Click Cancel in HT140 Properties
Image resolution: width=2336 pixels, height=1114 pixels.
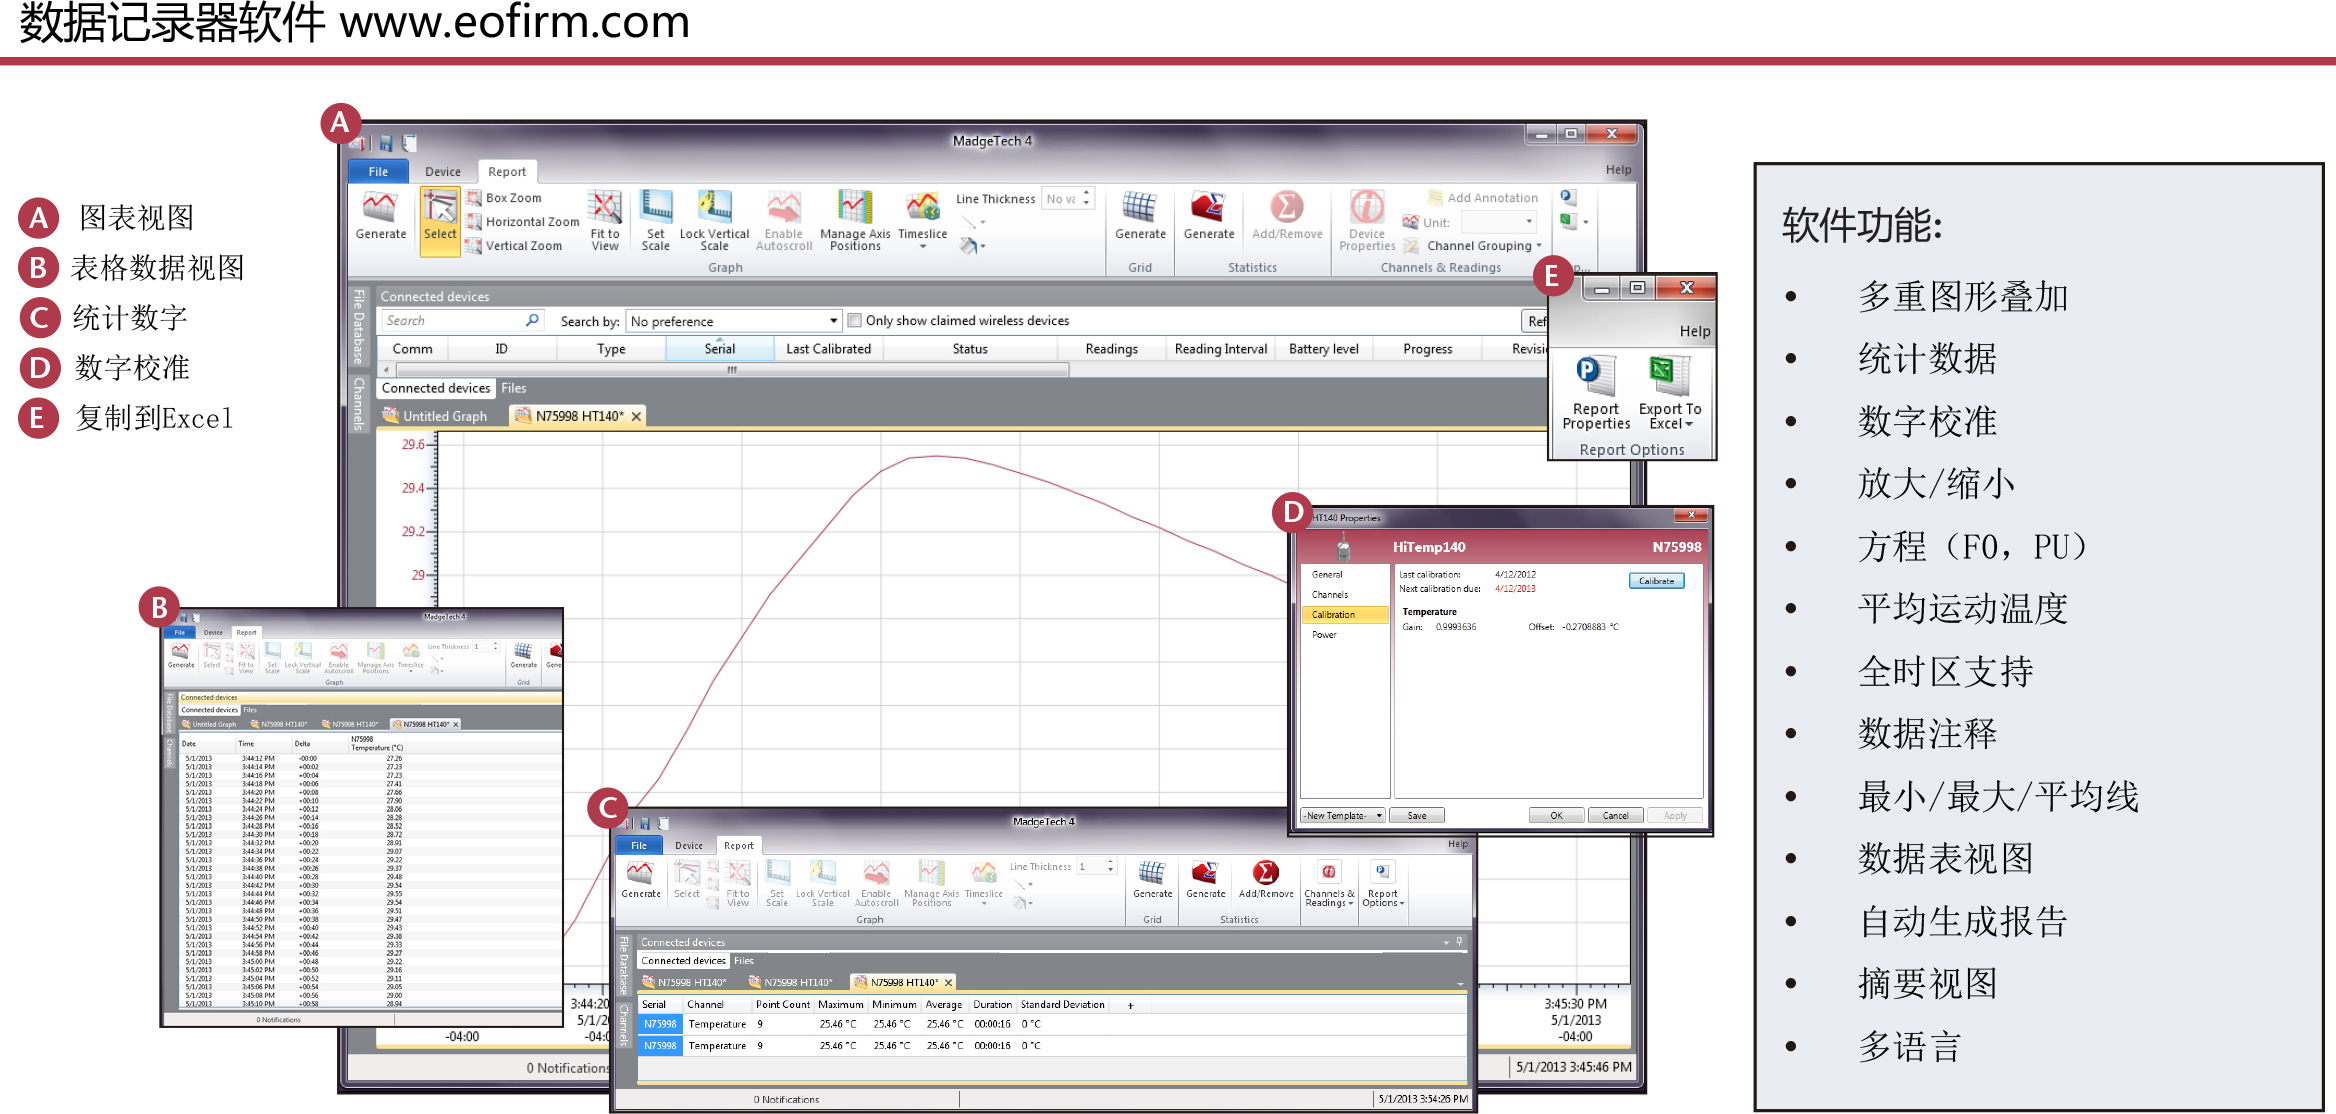coord(1615,816)
